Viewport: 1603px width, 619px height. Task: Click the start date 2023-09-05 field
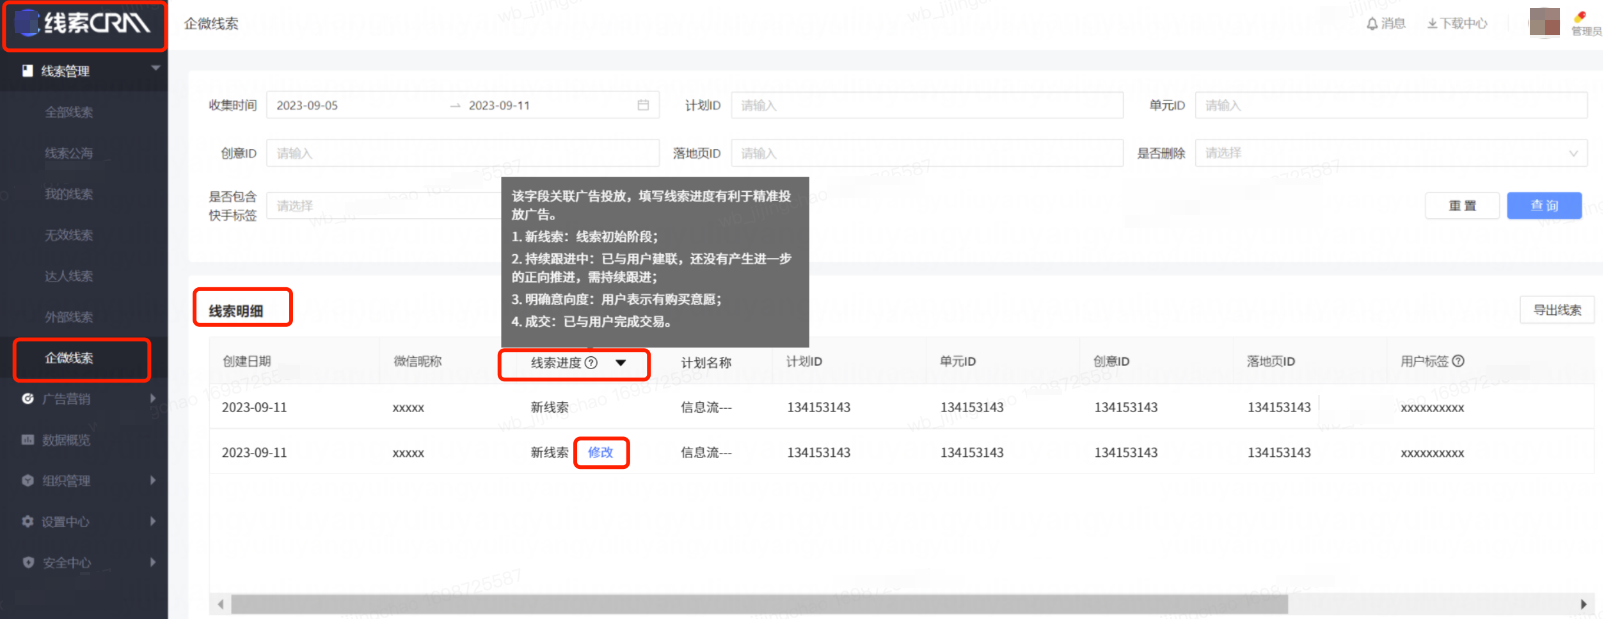[307, 105]
